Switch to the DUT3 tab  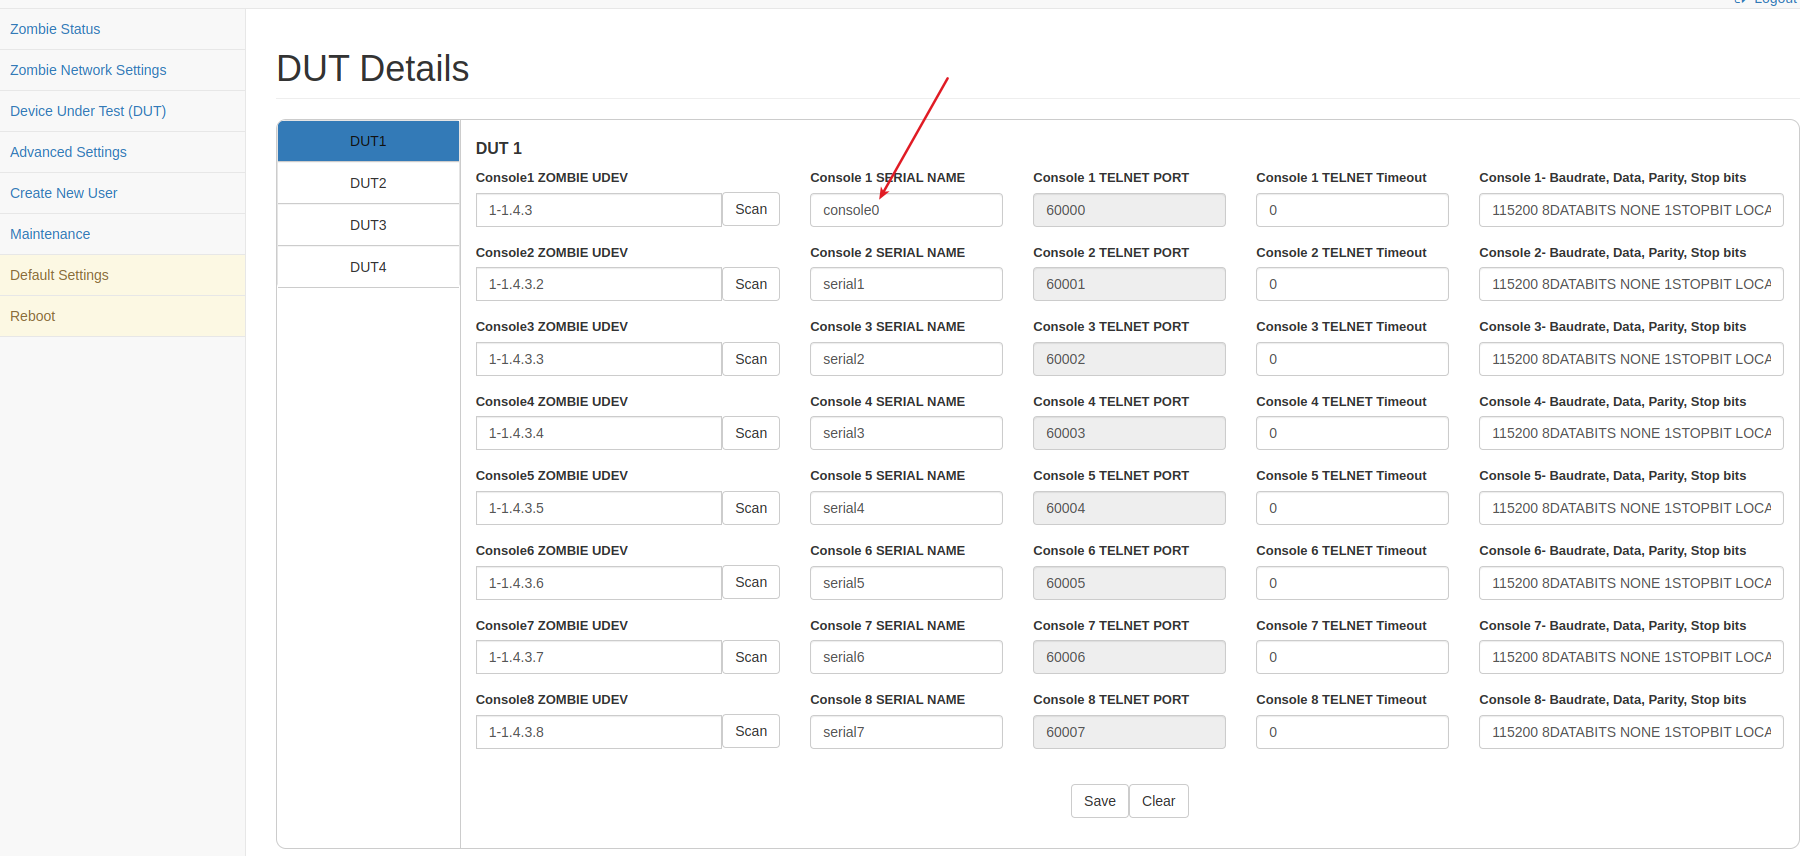[x=368, y=225]
